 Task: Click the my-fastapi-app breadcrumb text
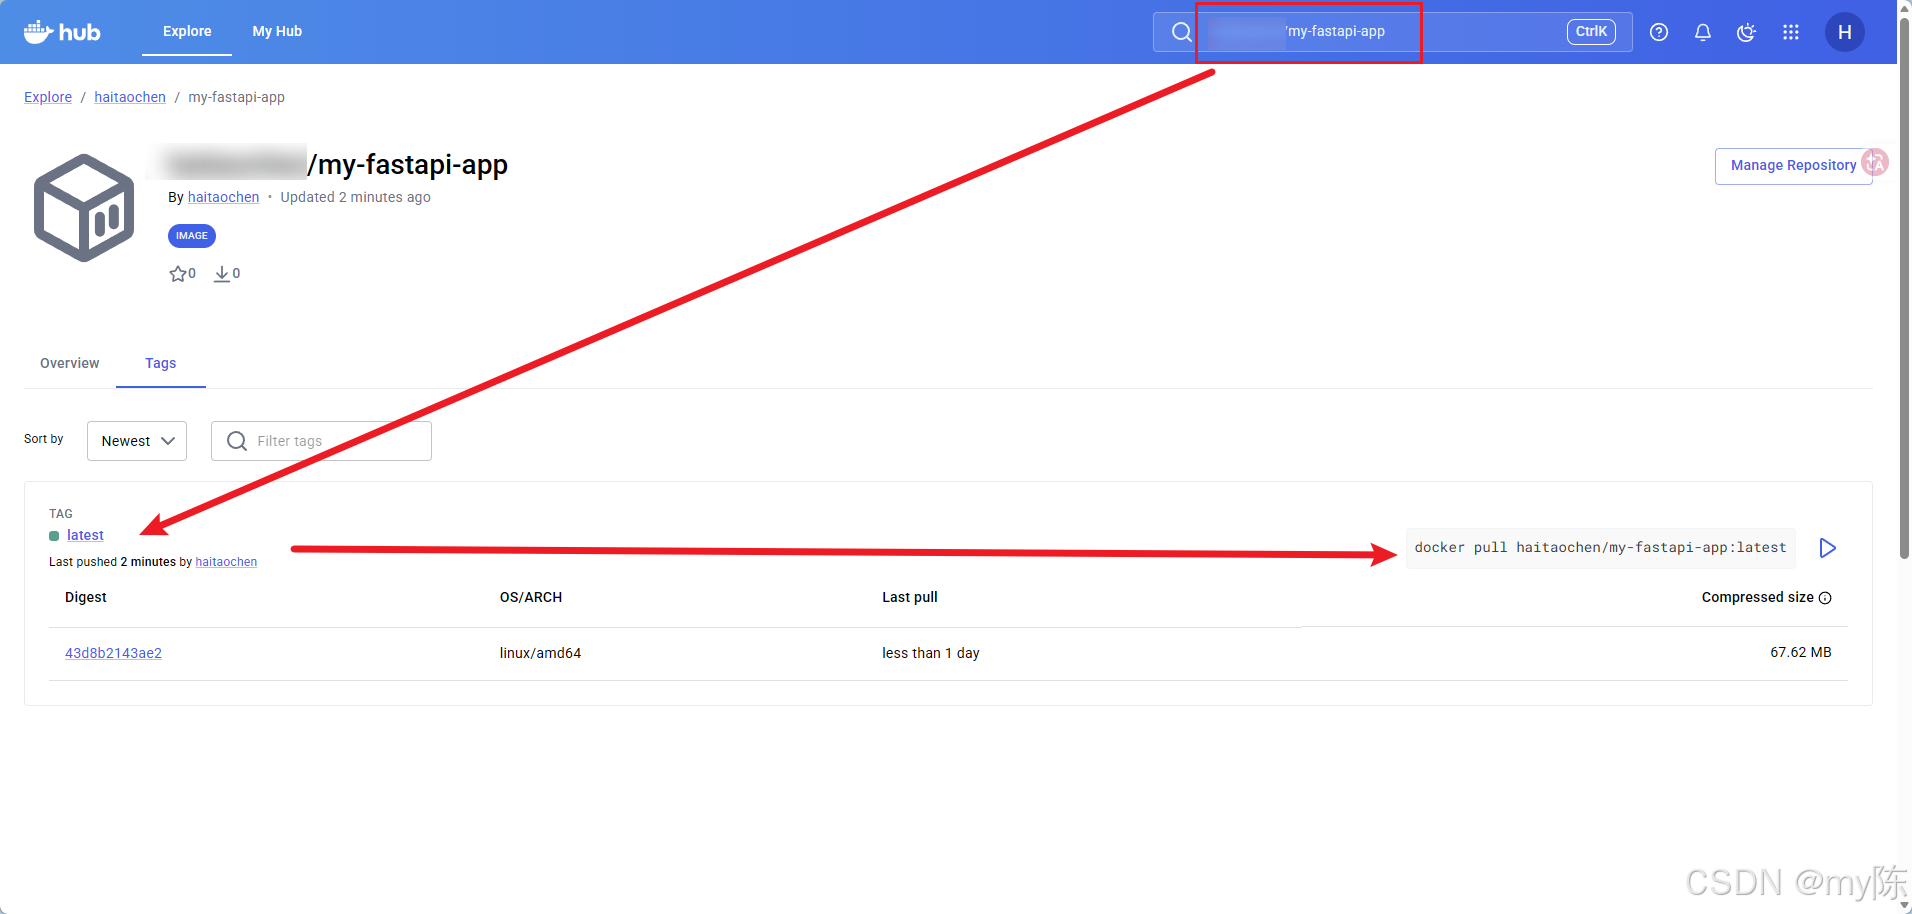point(236,97)
